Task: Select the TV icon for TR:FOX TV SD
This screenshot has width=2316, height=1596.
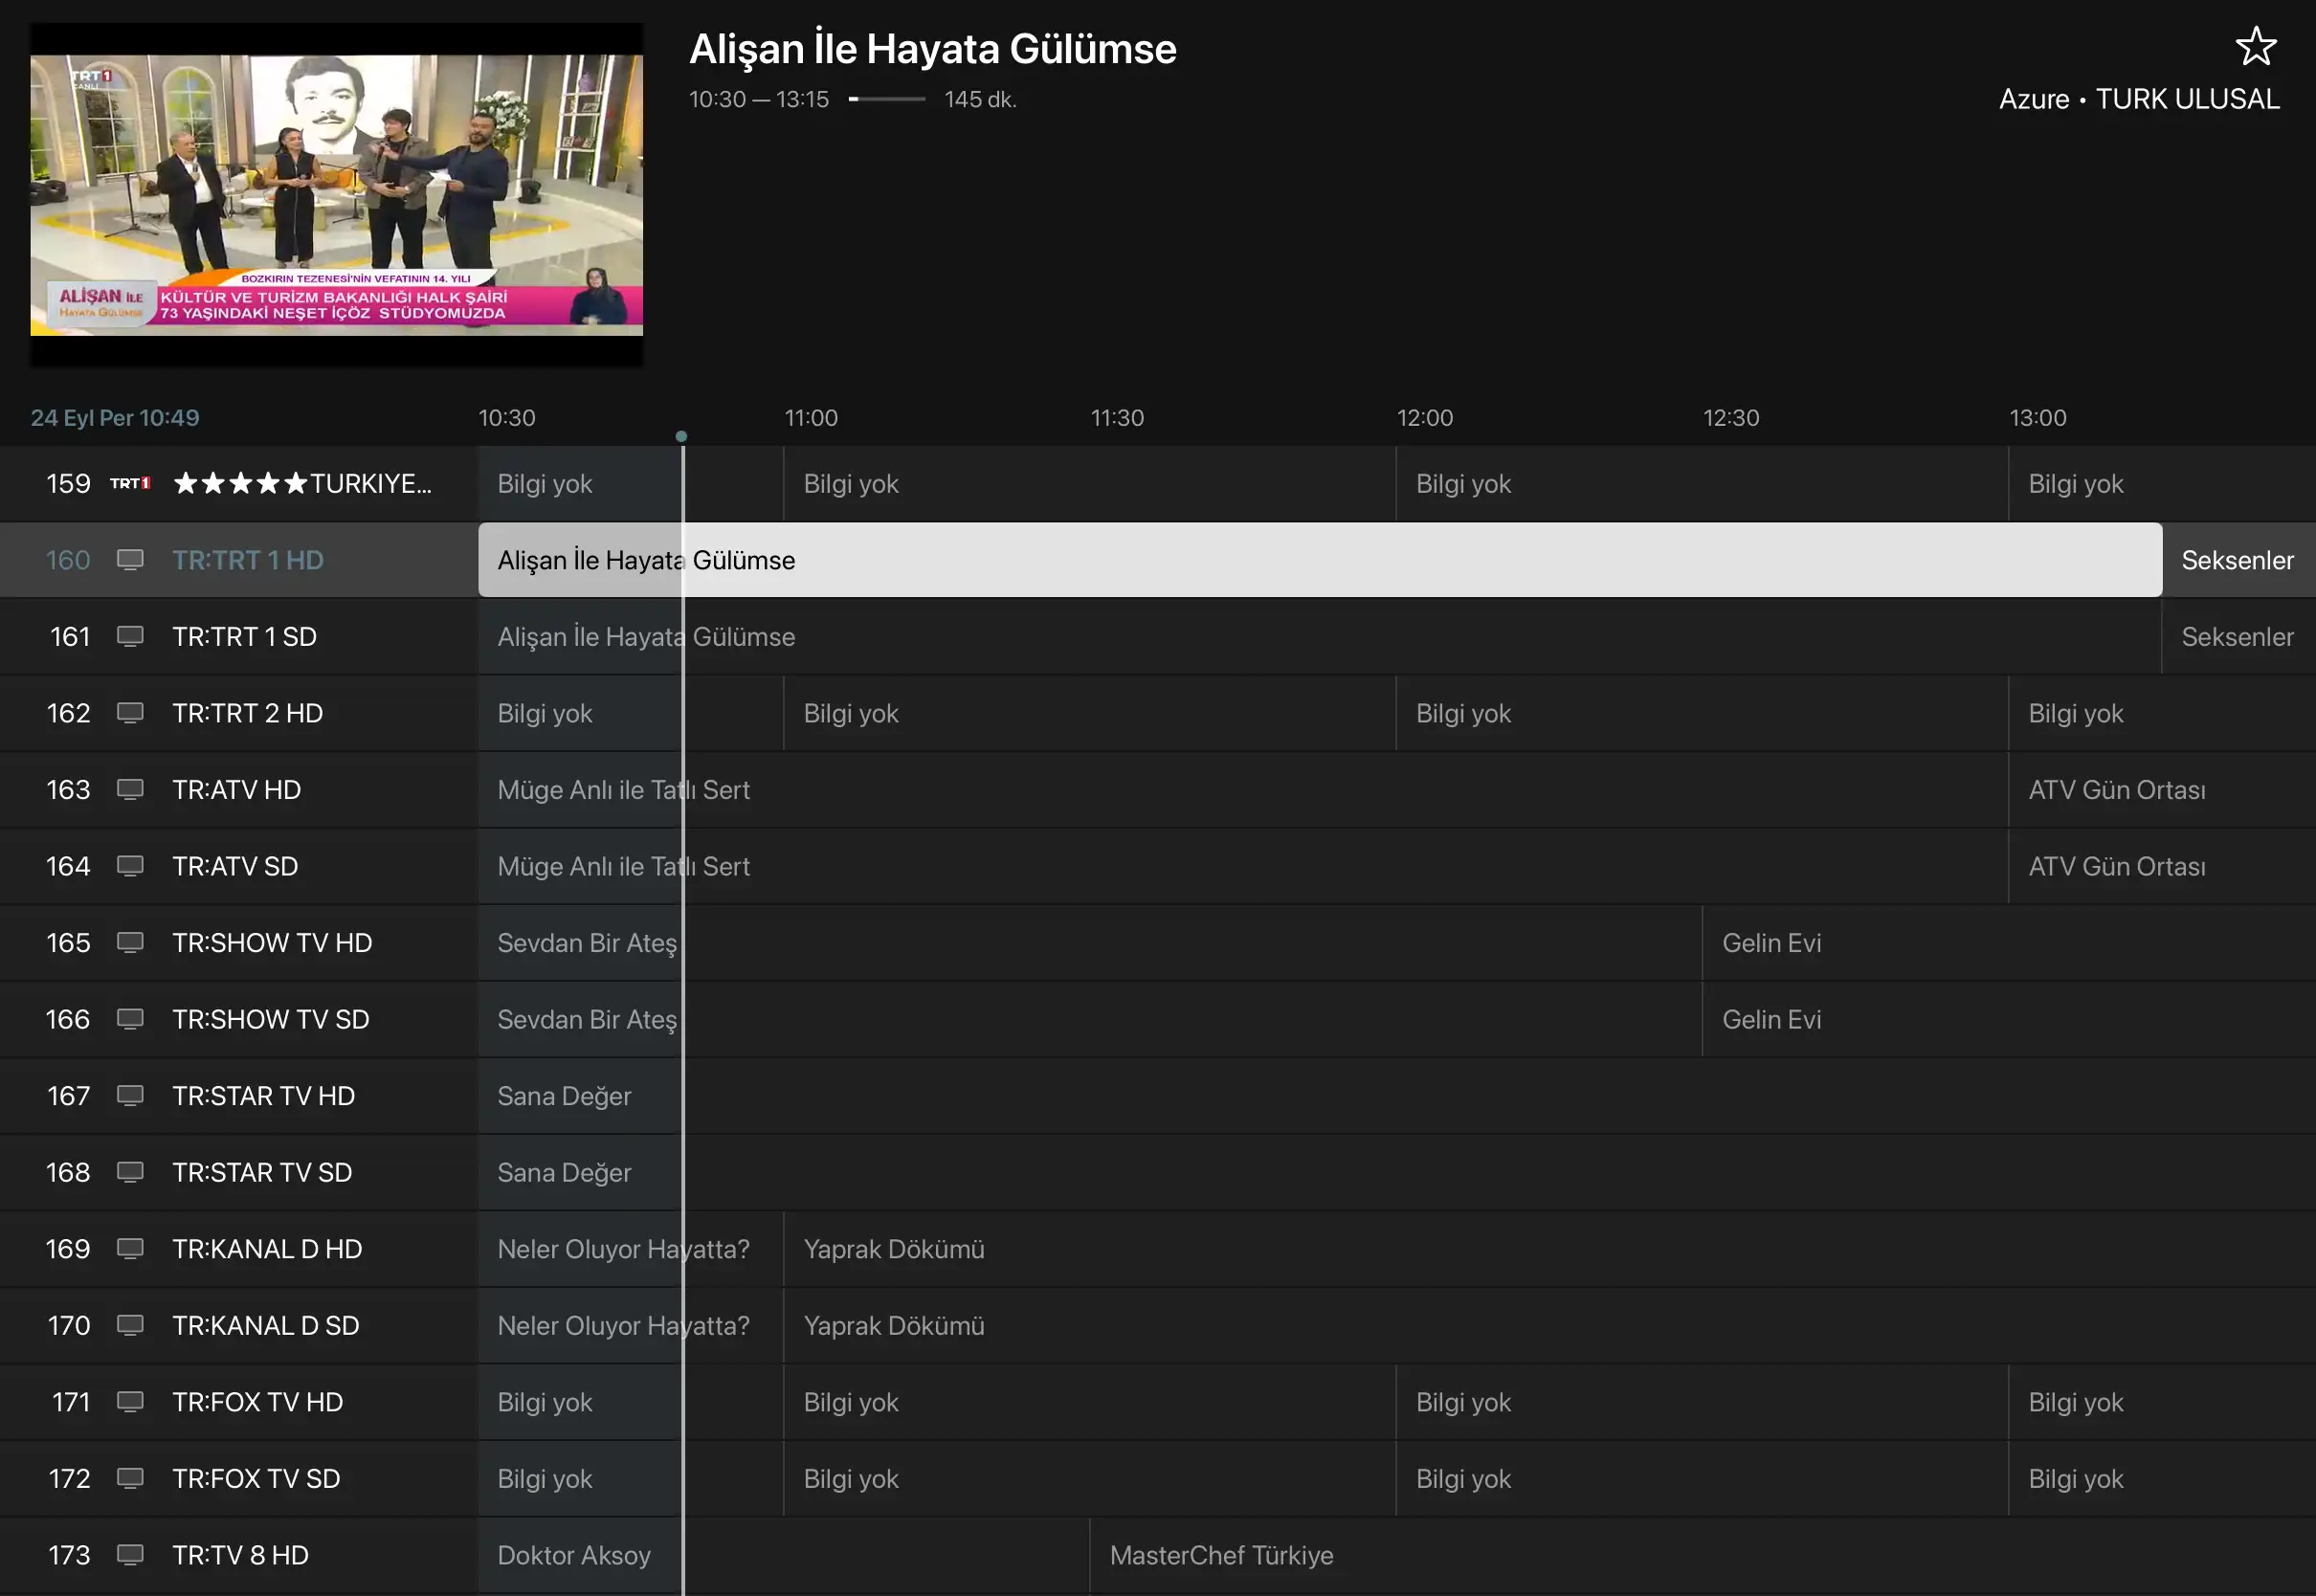Action: point(130,1478)
